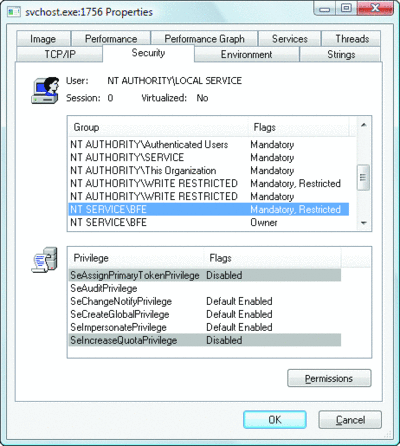Click the group list scrollbar thumb
The height and width of the screenshot is (446, 400).
coord(363,177)
